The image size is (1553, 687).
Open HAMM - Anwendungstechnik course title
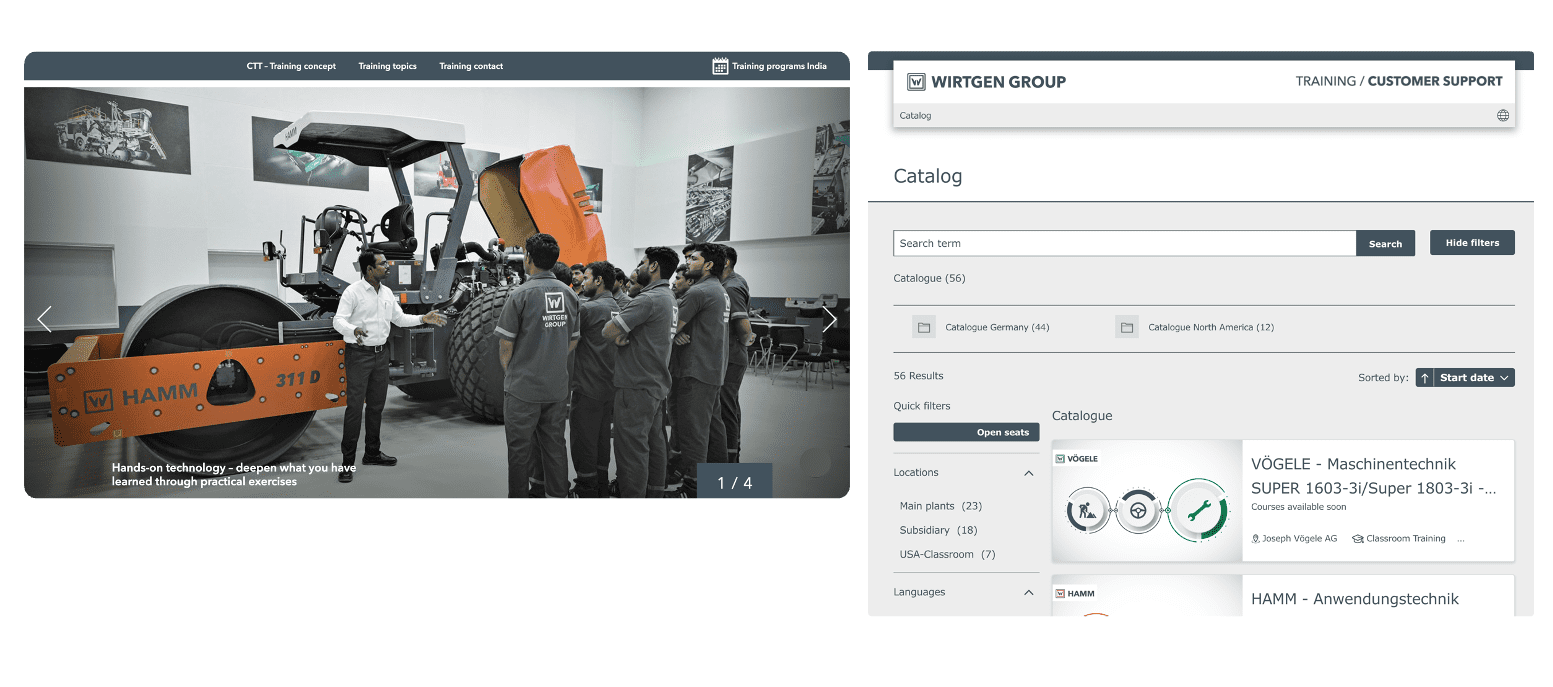click(1355, 599)
